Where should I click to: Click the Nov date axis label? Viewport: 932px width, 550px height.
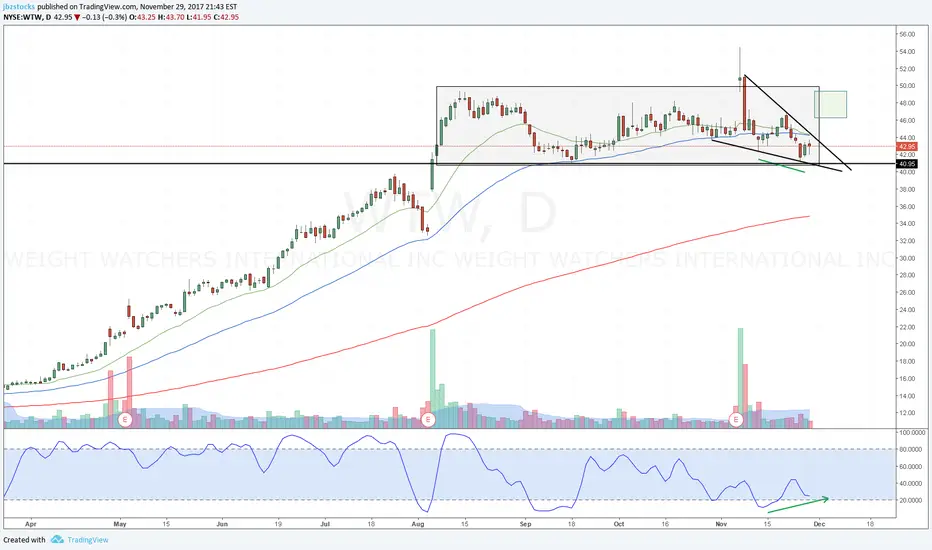[721, 524]
